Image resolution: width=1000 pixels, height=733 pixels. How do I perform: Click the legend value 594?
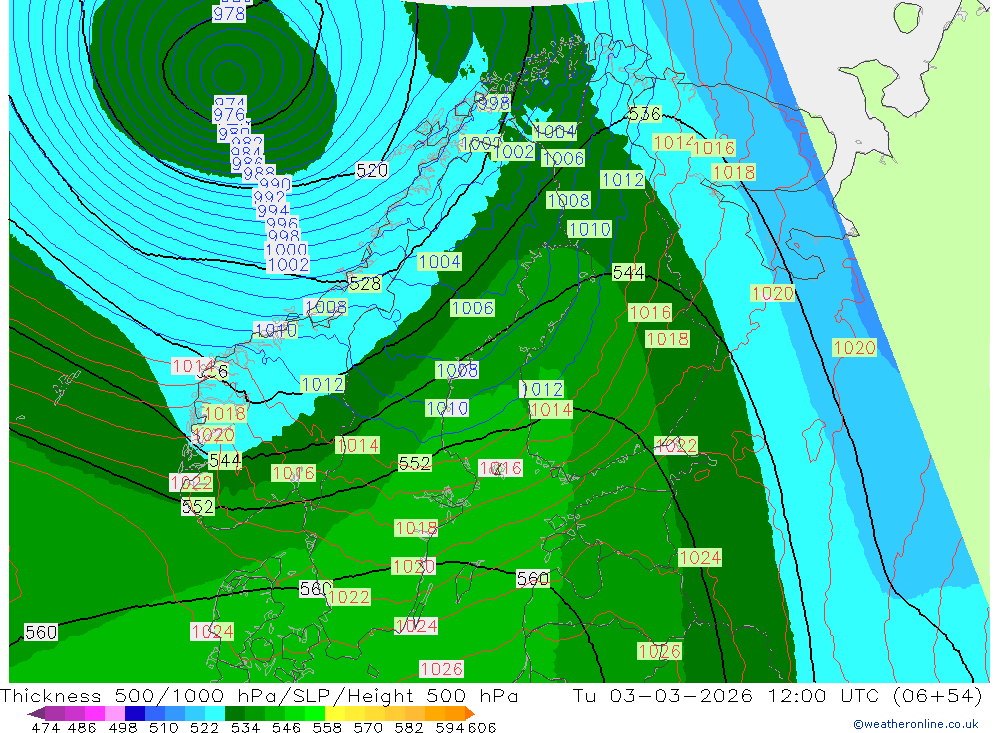click(449, 727)
